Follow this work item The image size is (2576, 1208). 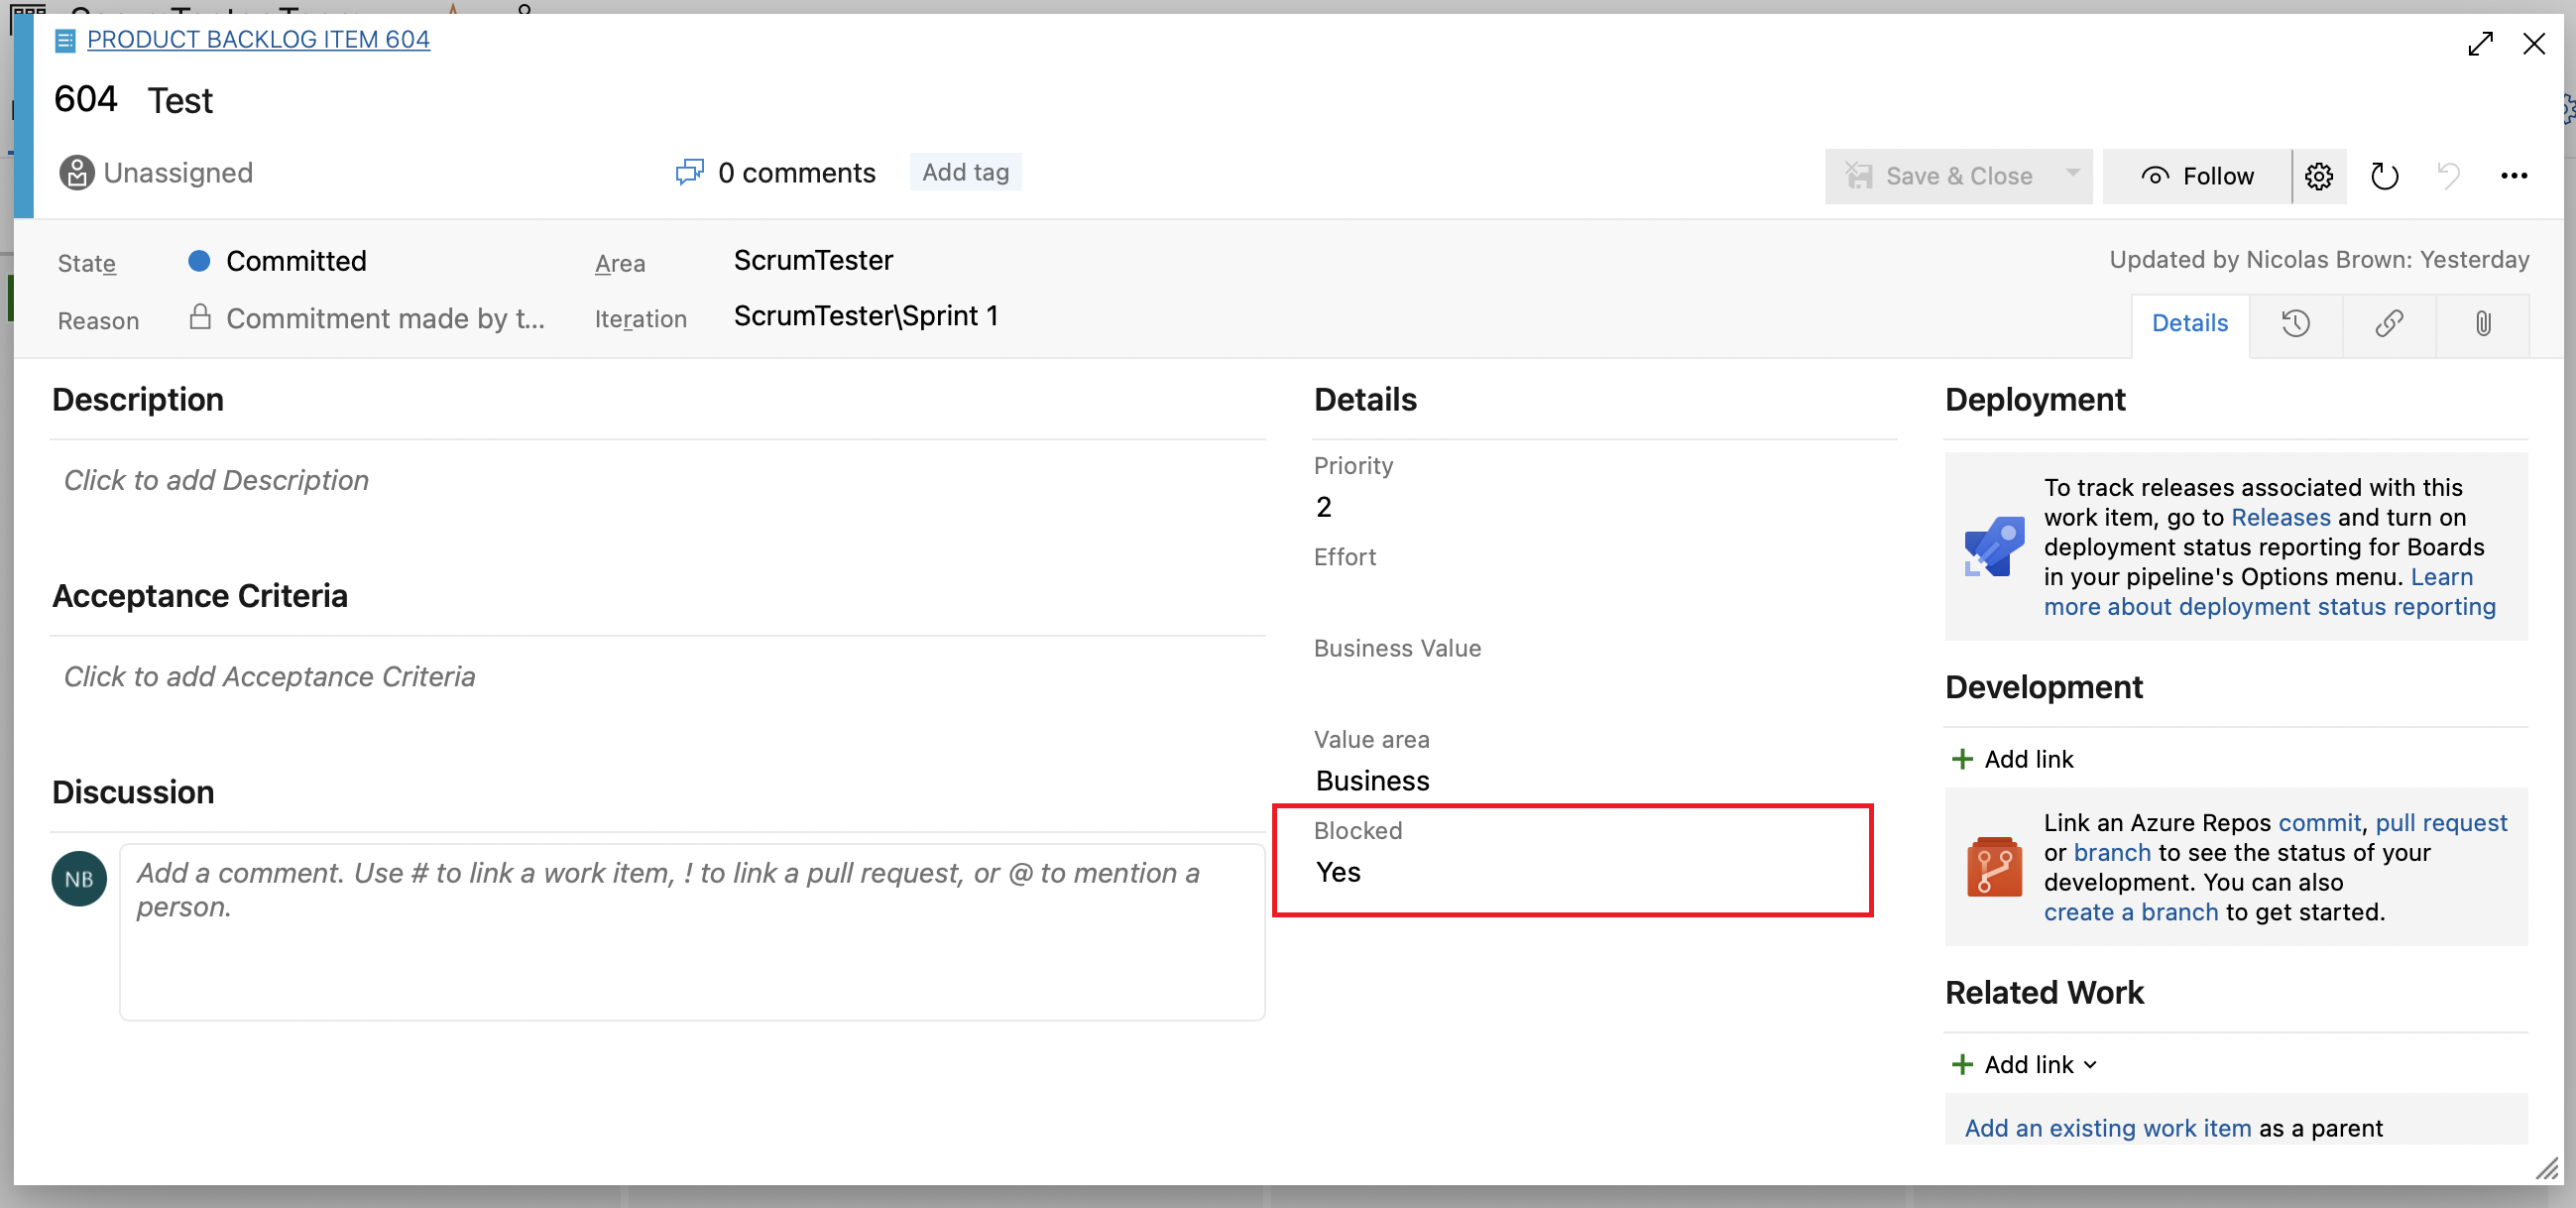2216,176
